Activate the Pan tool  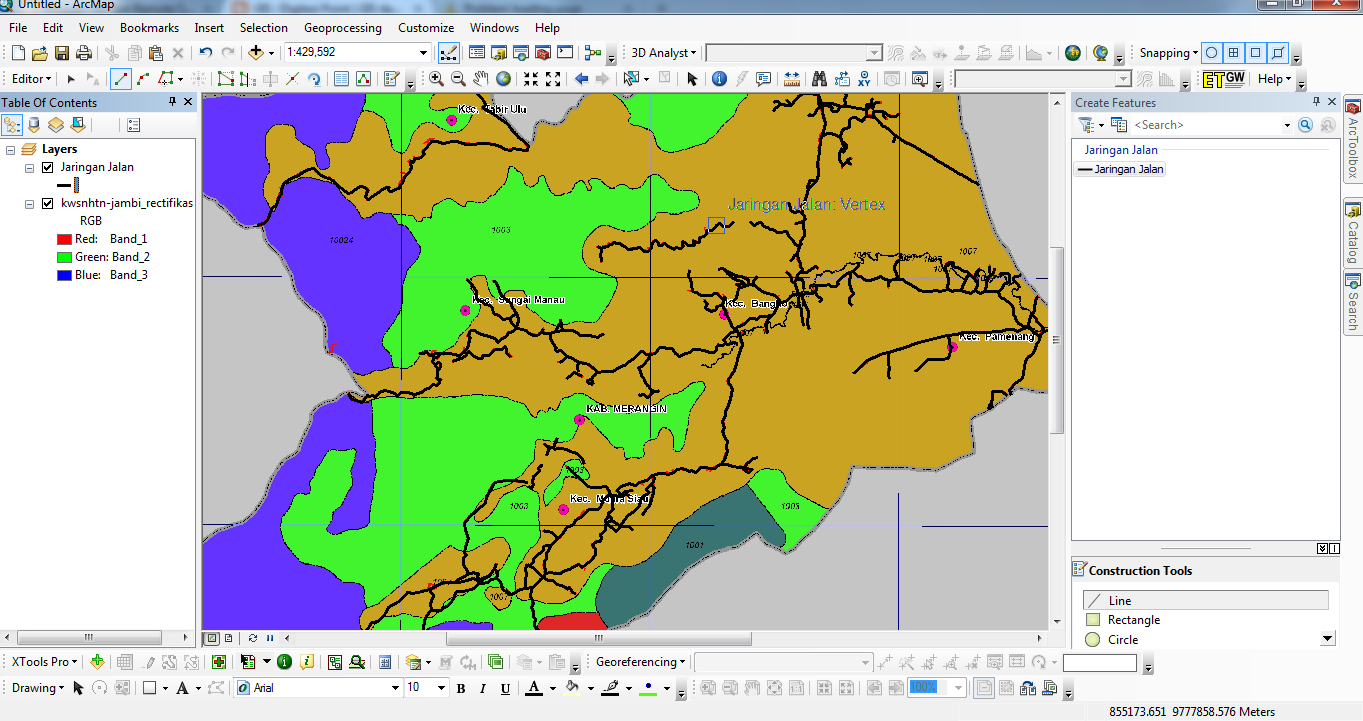[480, 77]
